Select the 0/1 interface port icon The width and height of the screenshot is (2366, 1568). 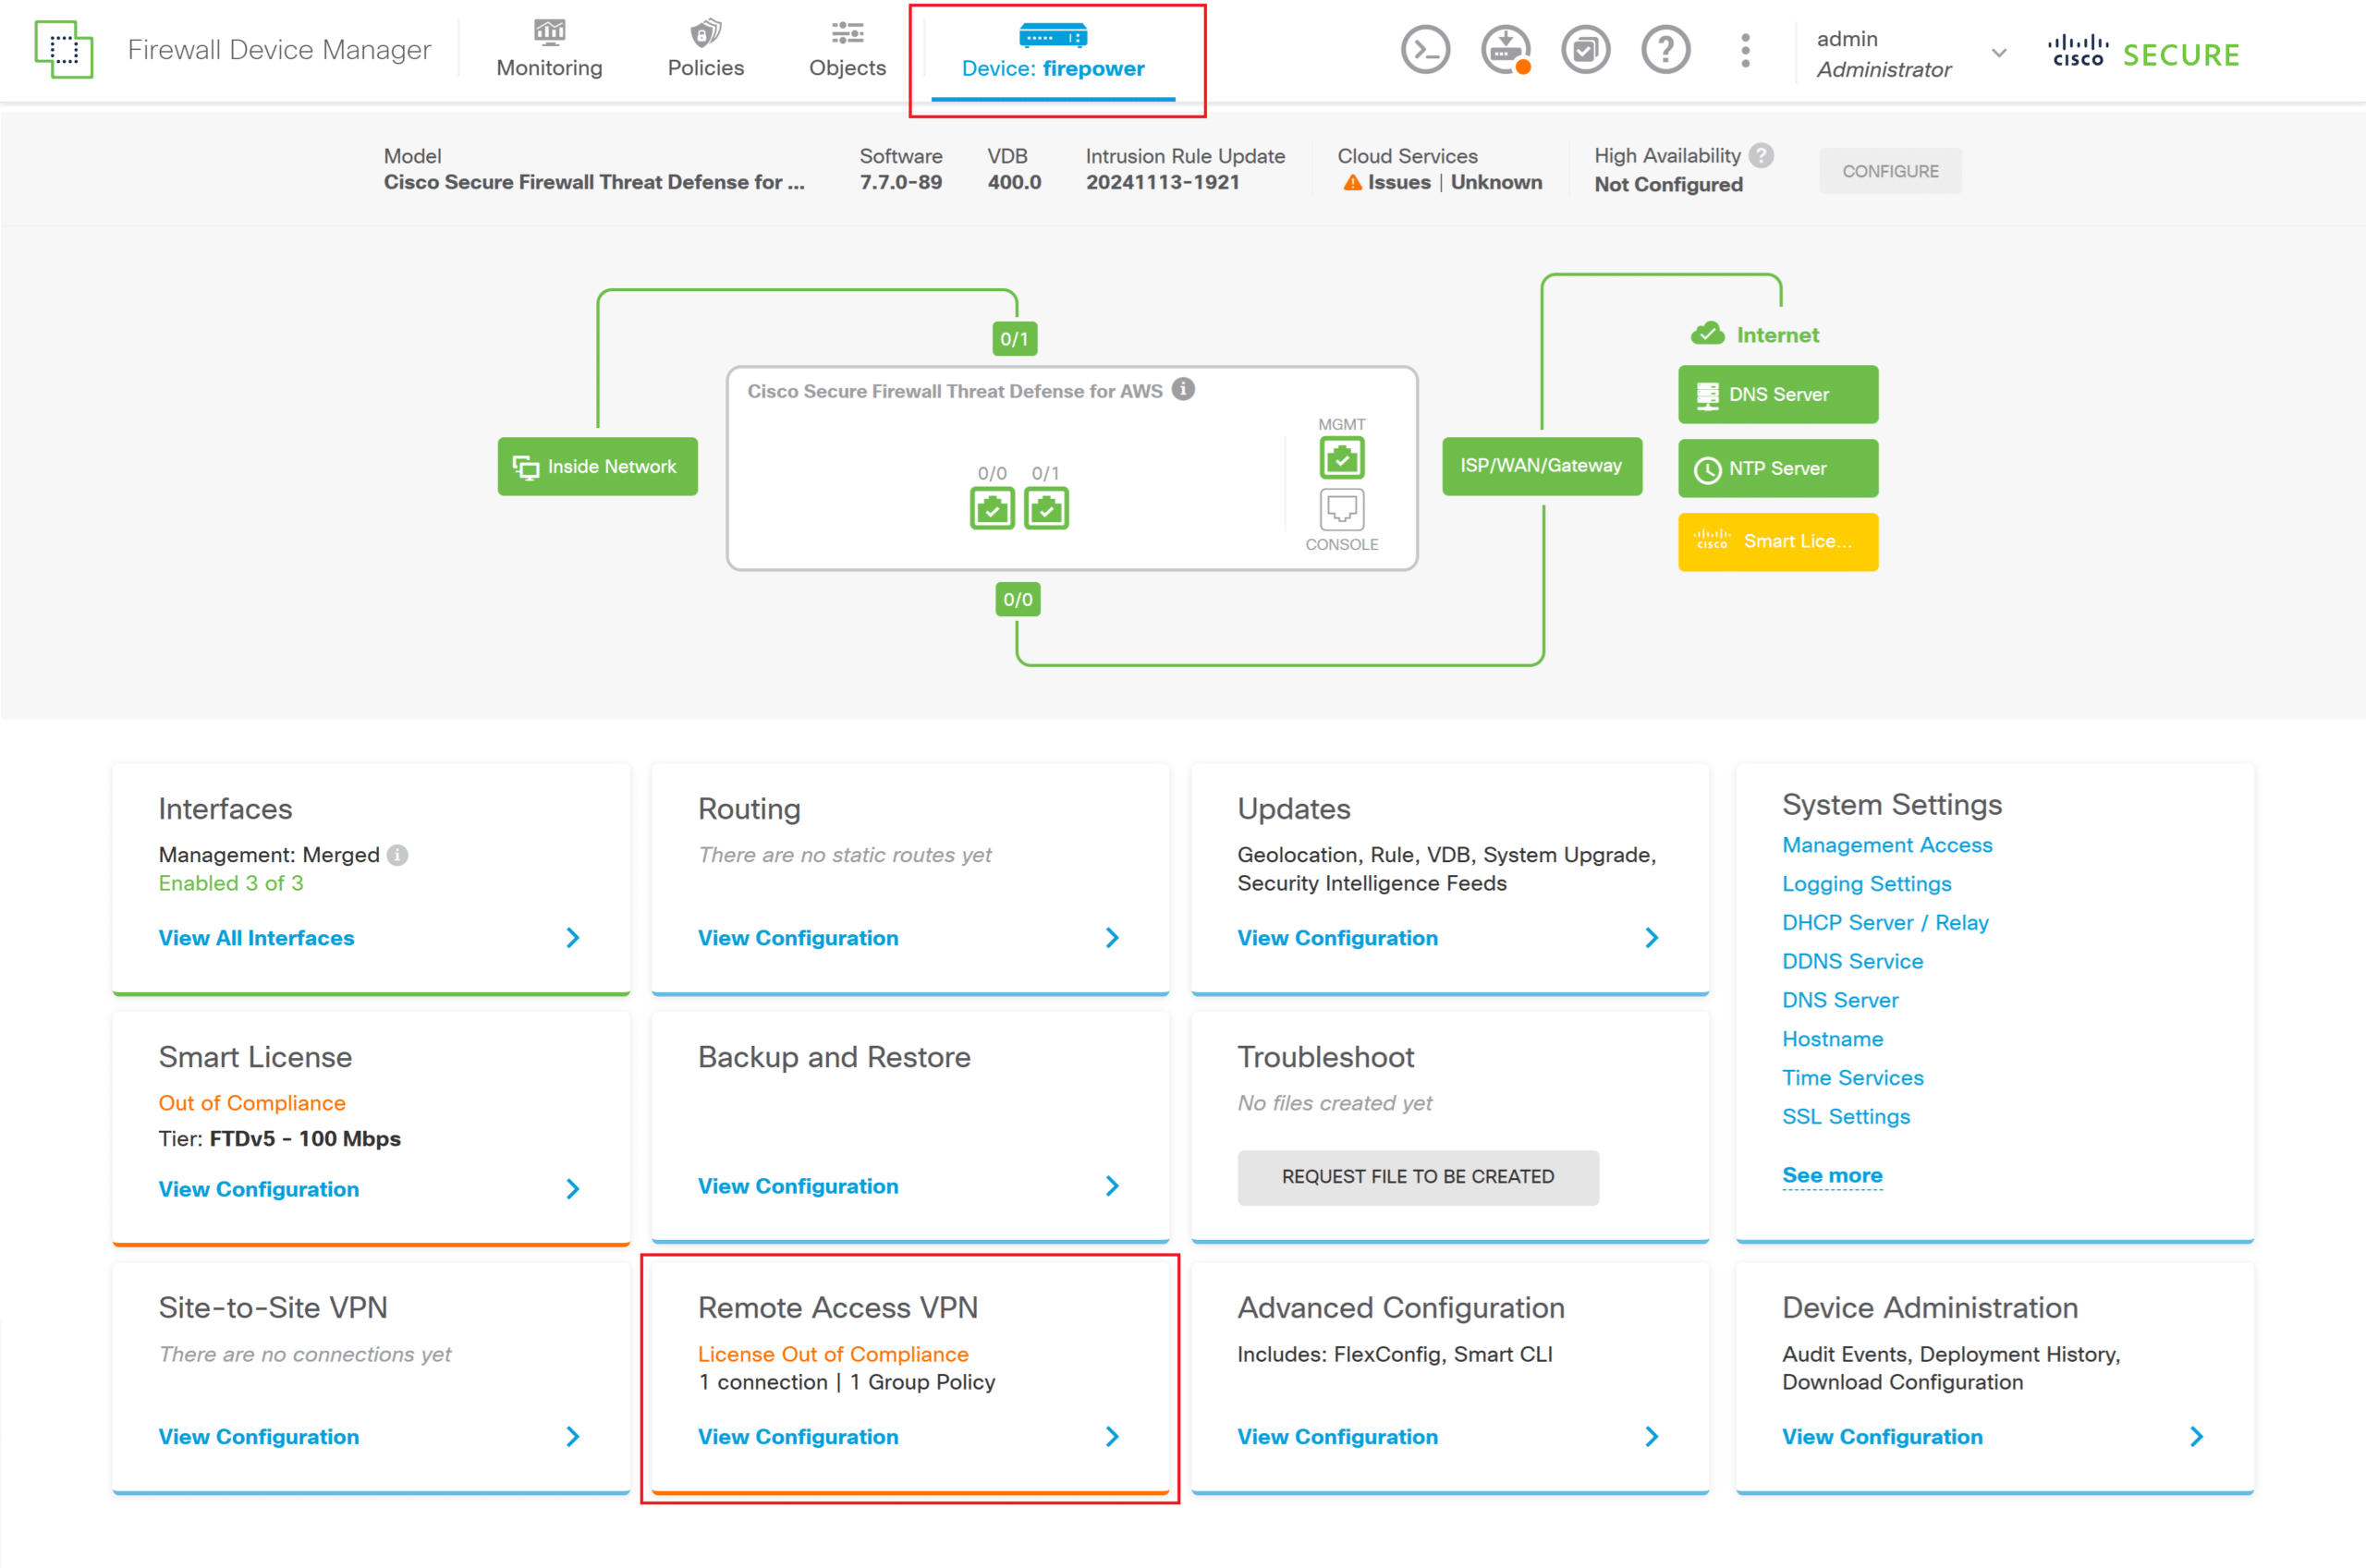click(x=1046, y=508)
